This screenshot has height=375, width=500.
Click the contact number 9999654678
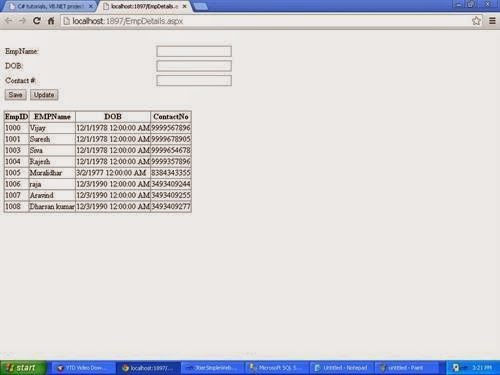[171, 150]
